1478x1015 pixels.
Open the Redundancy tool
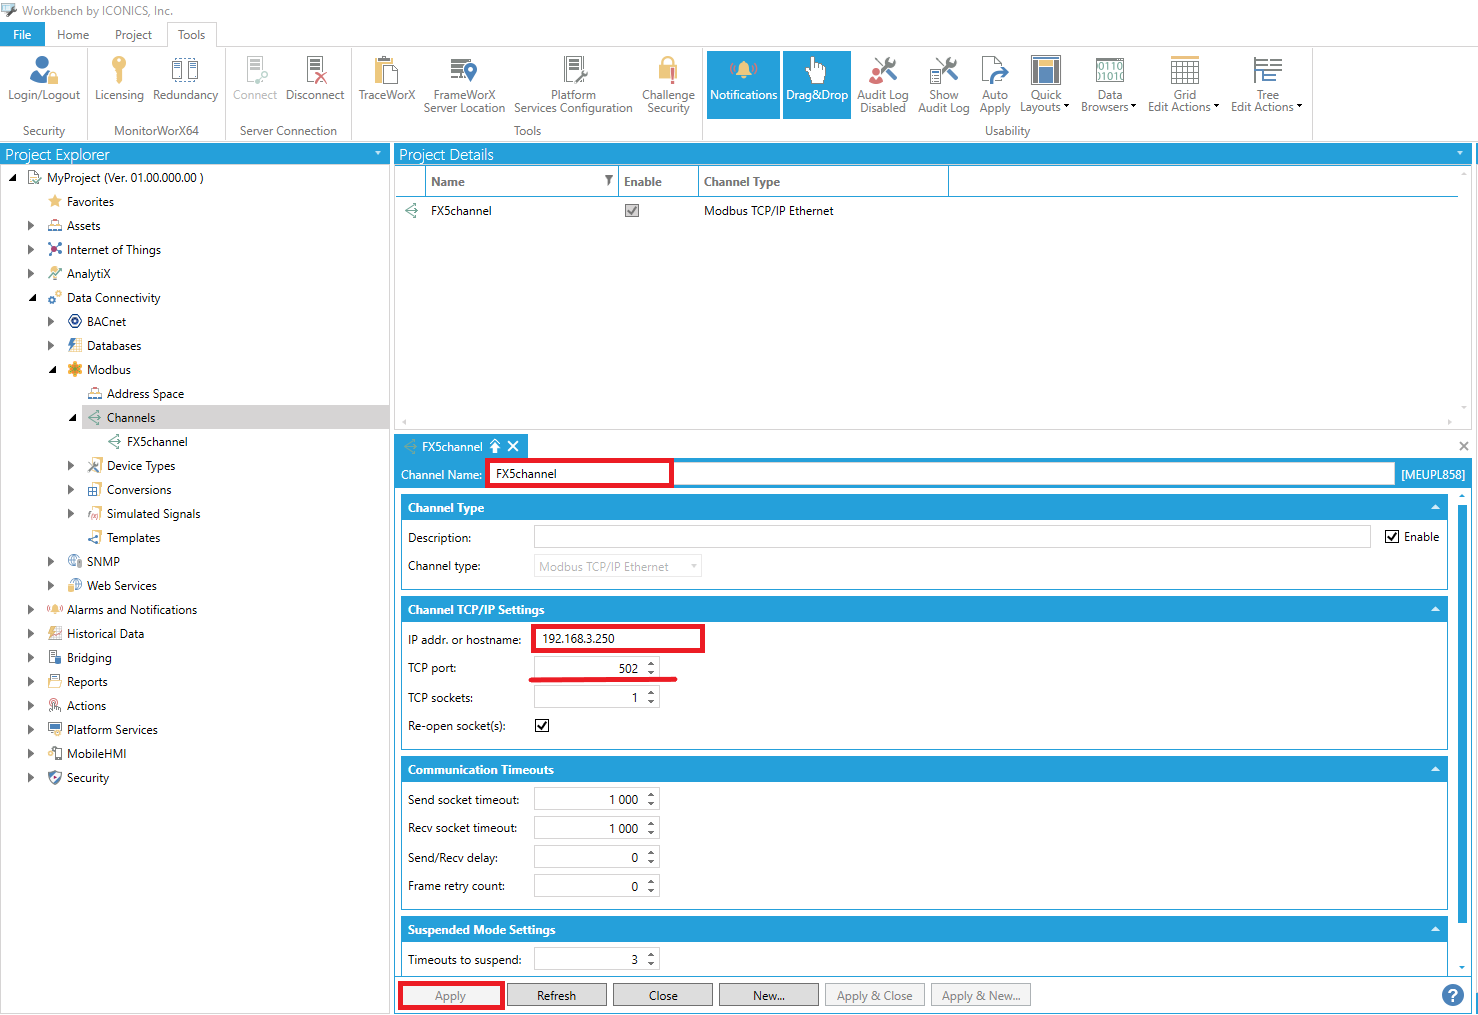[x=185, y=78]
